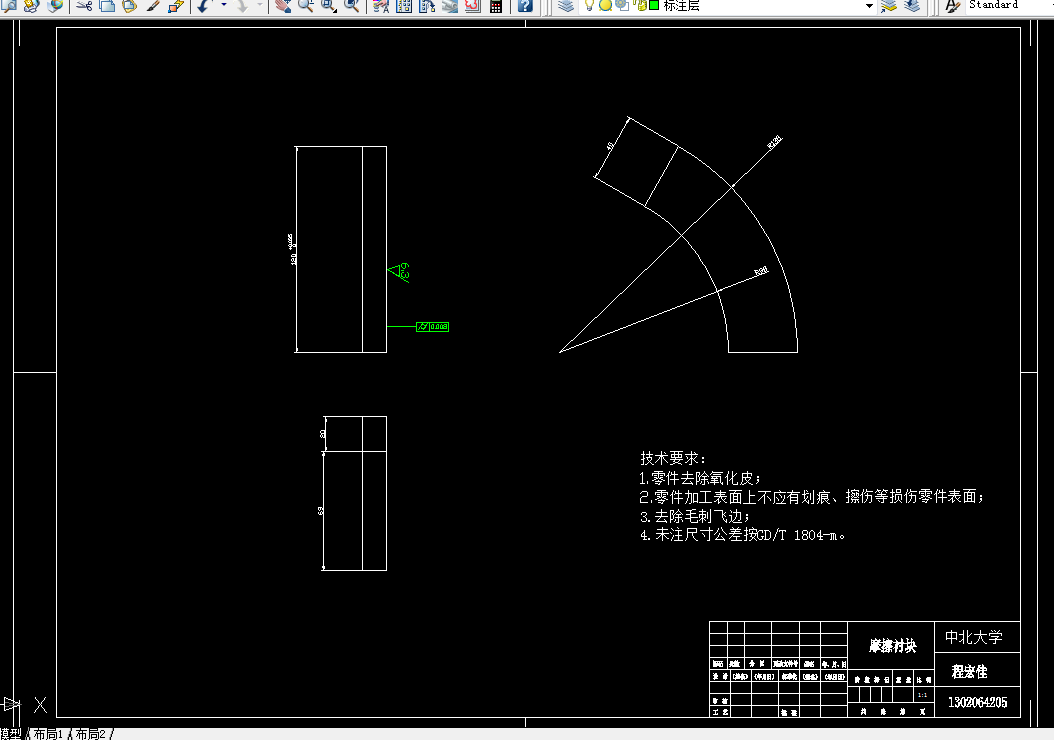
Task: Open the Tool Palettes window icon
Action: pyautogui.click(x=427, y=5)
